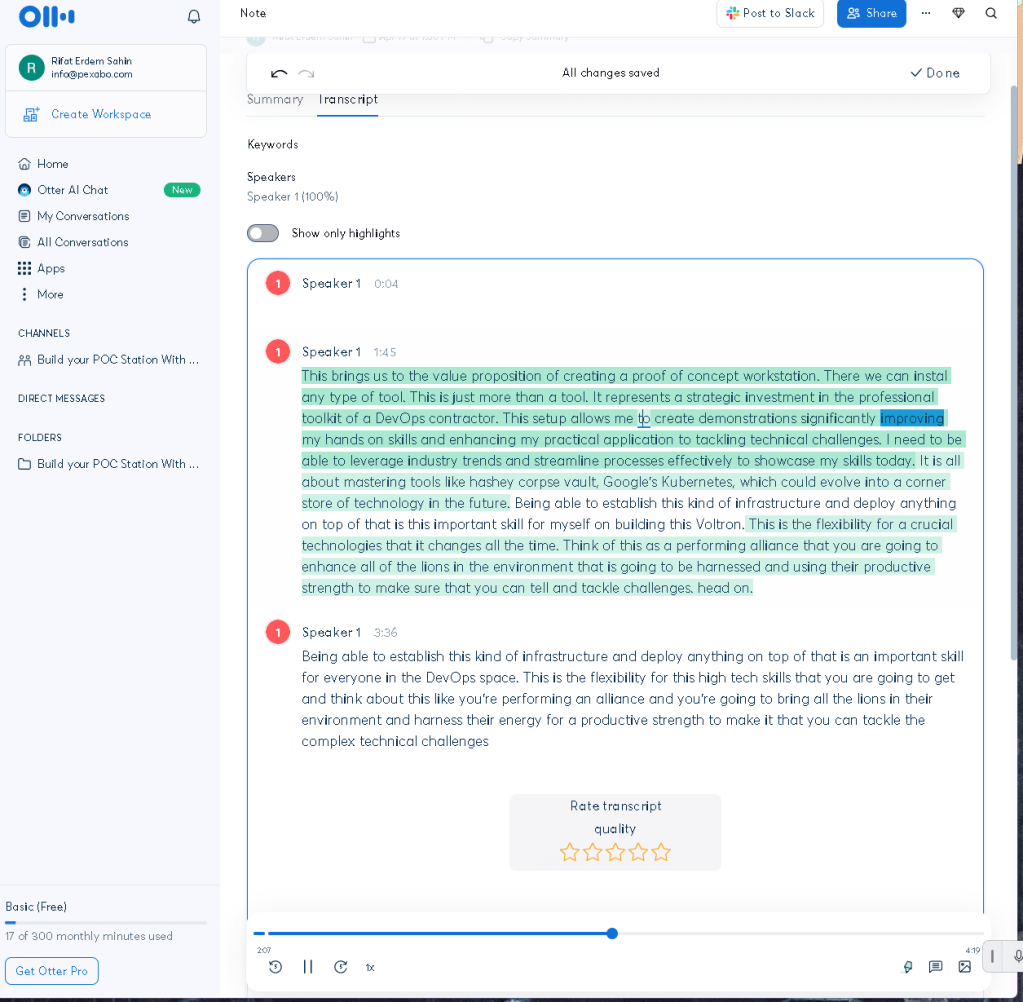Click the Share button
The image size is (1023, 1002).
point(871,13)
